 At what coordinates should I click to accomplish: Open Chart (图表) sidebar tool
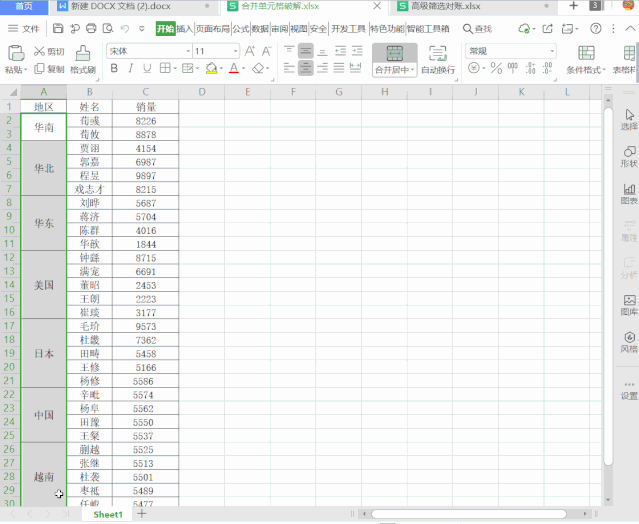click(629, 194)
